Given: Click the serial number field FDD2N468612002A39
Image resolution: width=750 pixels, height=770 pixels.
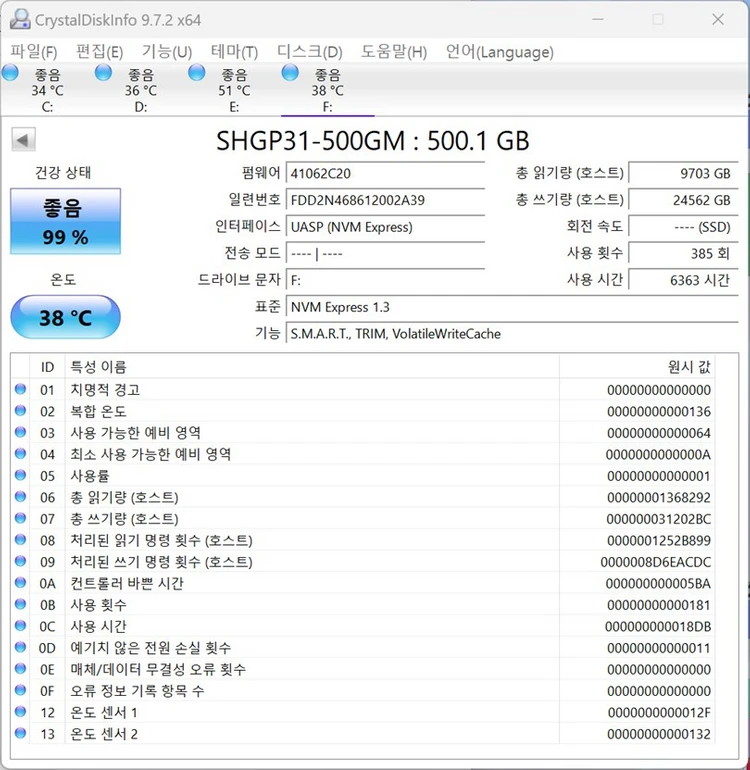Looking at the screenshot, I should point(385,200).
